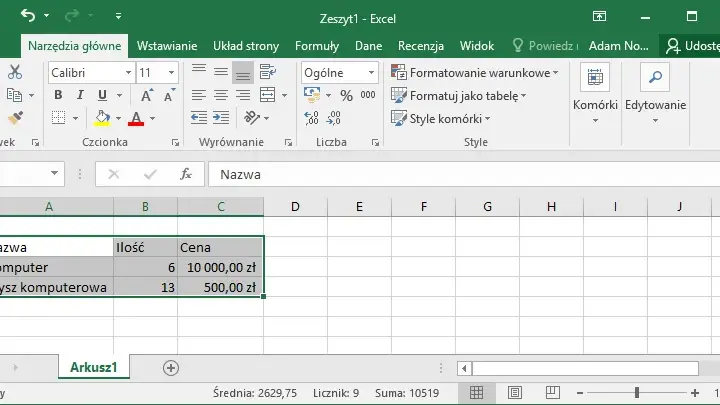This screenshot has height=405, width=720.
Task: Switch to Page Layout view
Action: pyautogui.click(x=515, y=393)
